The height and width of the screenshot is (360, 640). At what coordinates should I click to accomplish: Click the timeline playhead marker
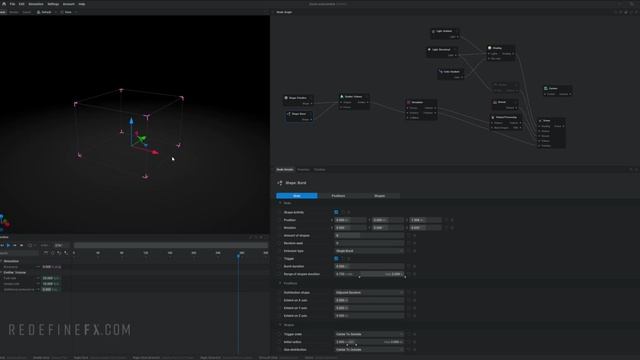tap(238, 255)
